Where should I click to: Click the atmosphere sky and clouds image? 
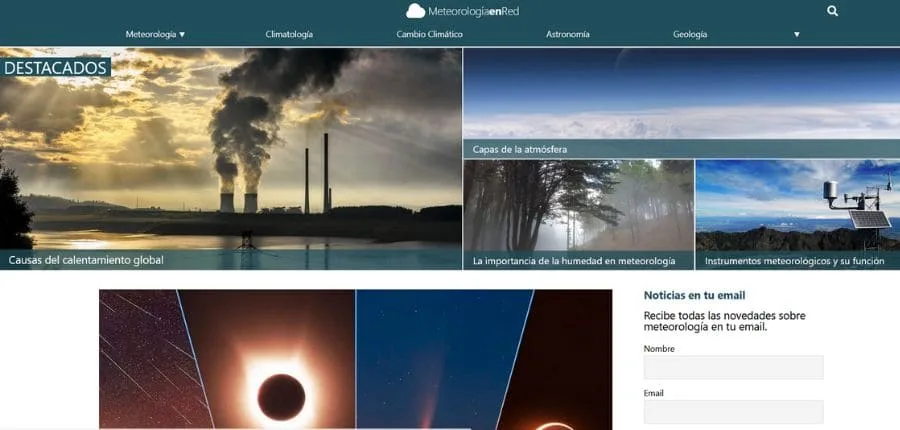pyautogui.click(x=680, y=95)
